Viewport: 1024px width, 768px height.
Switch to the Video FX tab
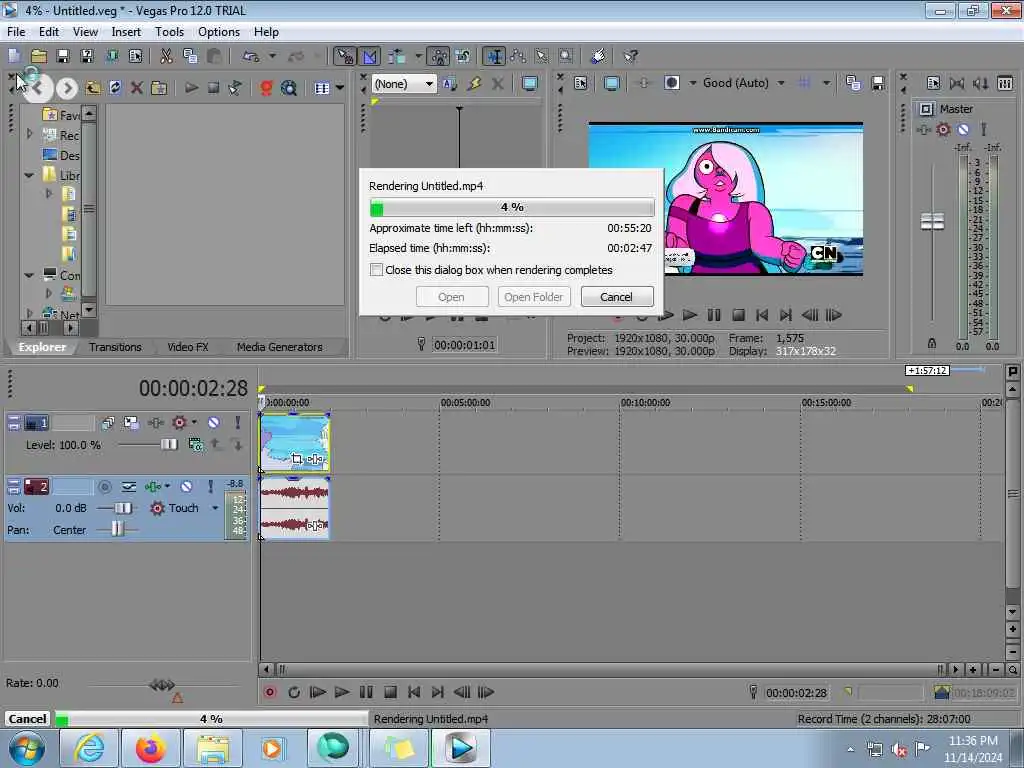(187, 347)
